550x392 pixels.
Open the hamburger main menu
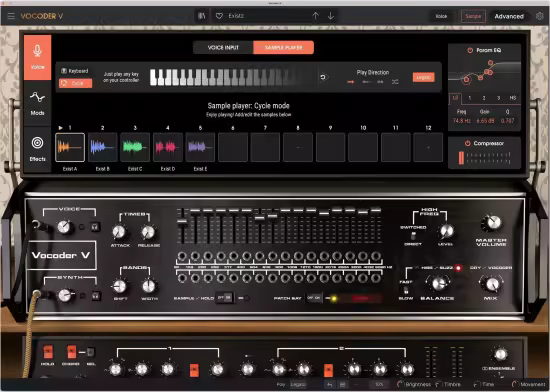tap(11, 16)
